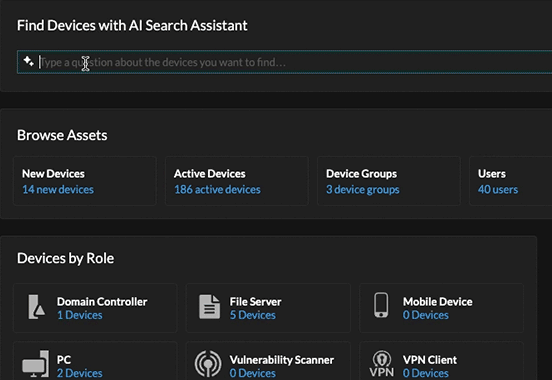This screenshot has height=380, width=552.
Task: View the 1 Devices Domain Controller link
Action: click(80, 315)
